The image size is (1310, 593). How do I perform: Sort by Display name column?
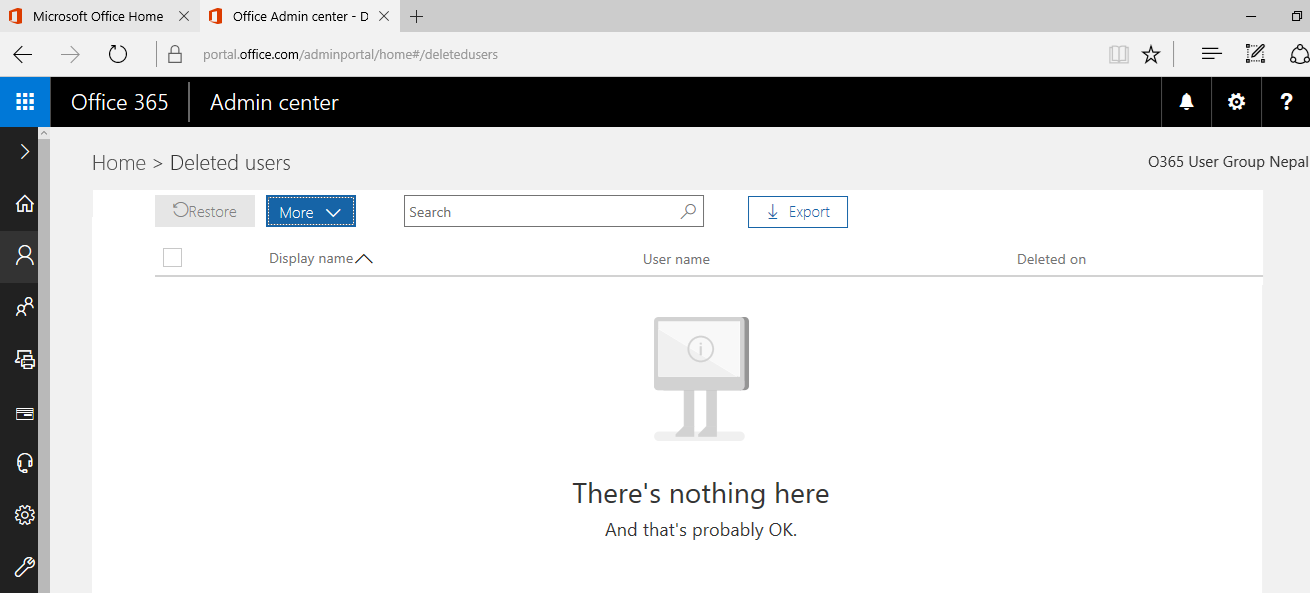coord(311,258)
